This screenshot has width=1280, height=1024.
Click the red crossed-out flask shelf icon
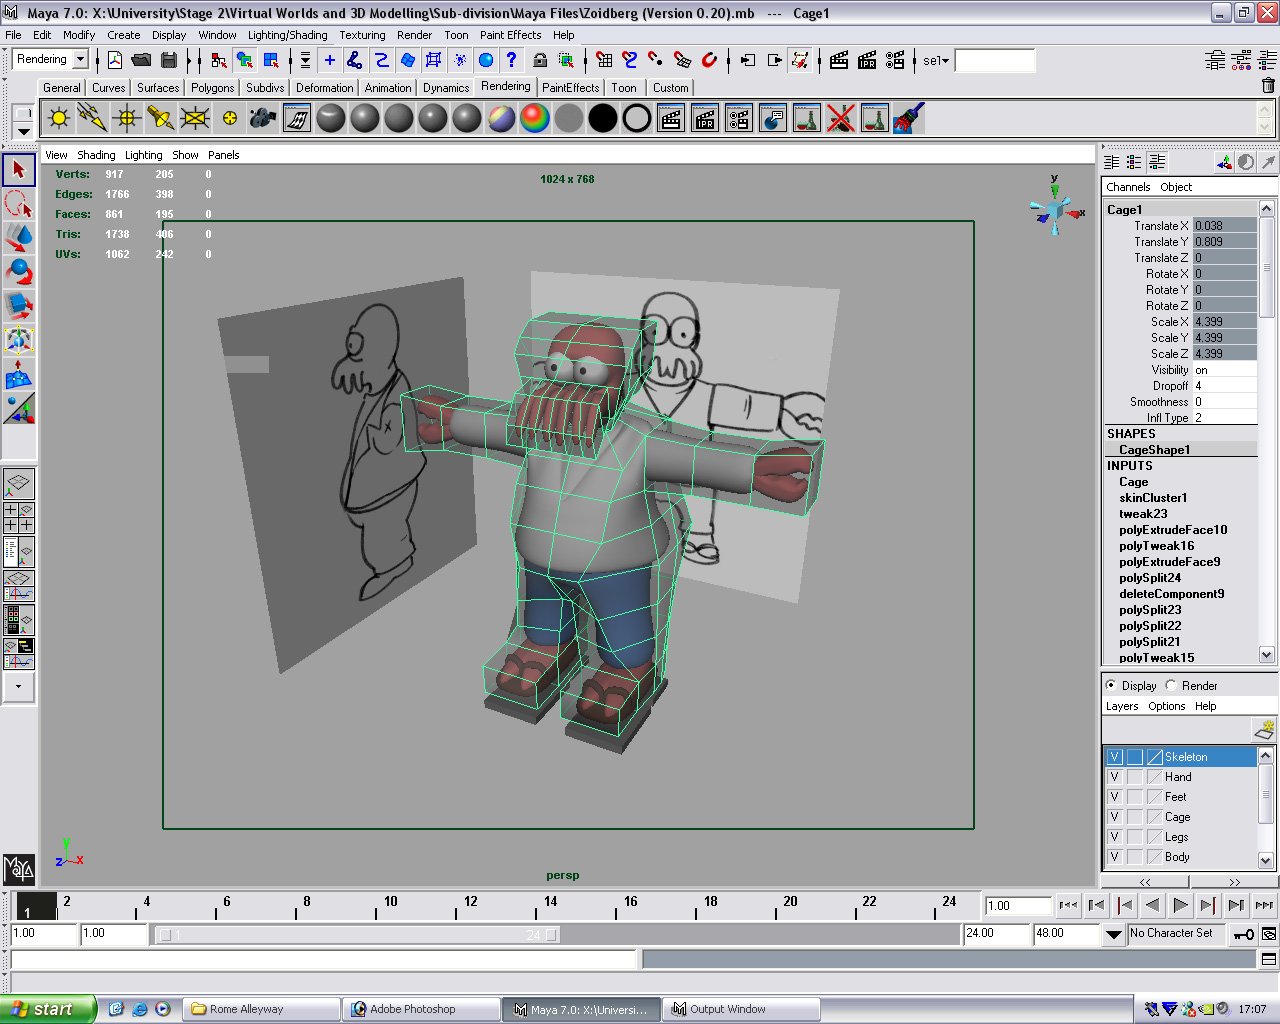[841, 119]
